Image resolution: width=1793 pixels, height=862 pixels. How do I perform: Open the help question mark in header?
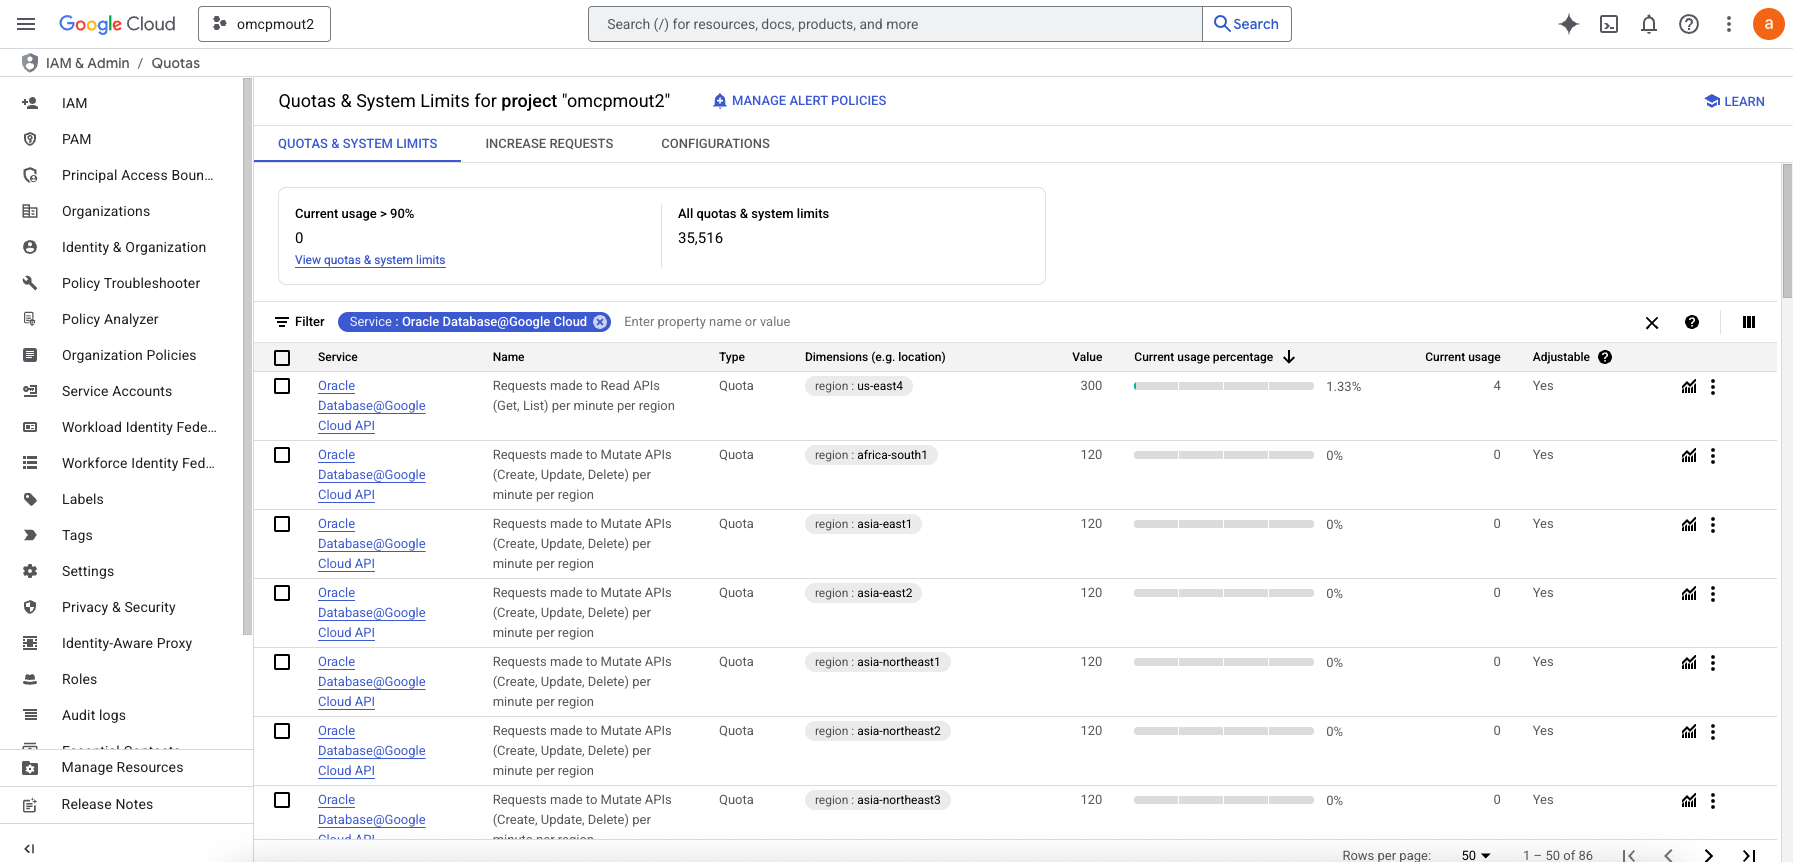[x=1689, y=24]
